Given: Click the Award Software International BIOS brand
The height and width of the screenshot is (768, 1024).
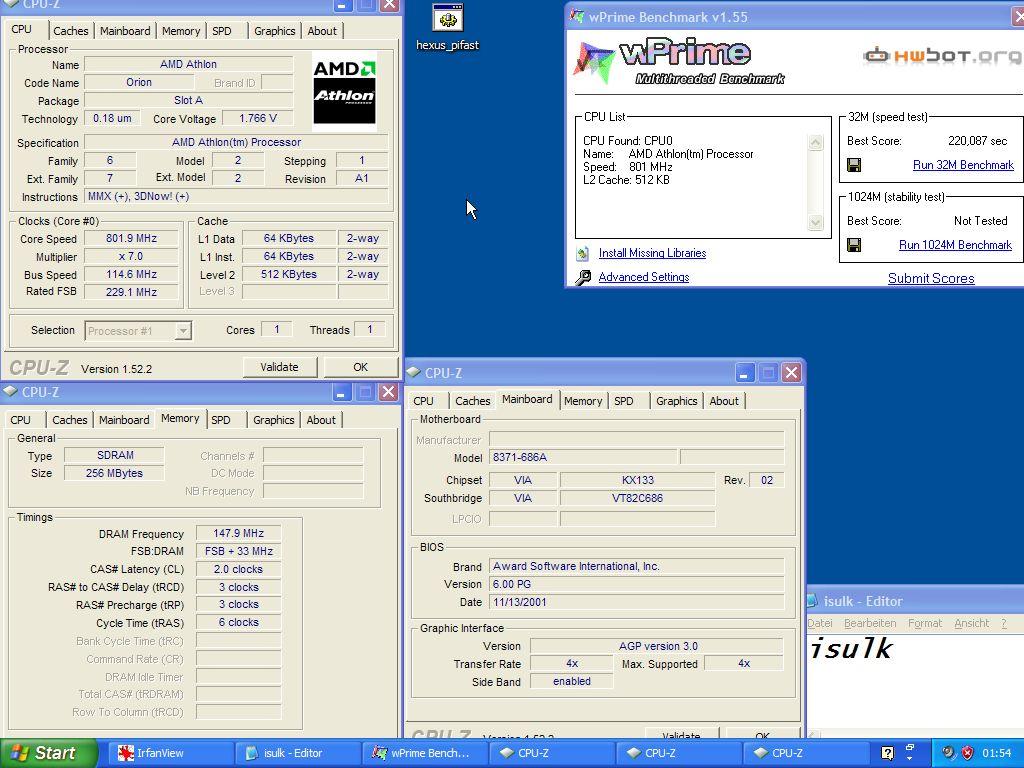Looking at the screenshot, I should pyautogui.click(x=637, y=566).
